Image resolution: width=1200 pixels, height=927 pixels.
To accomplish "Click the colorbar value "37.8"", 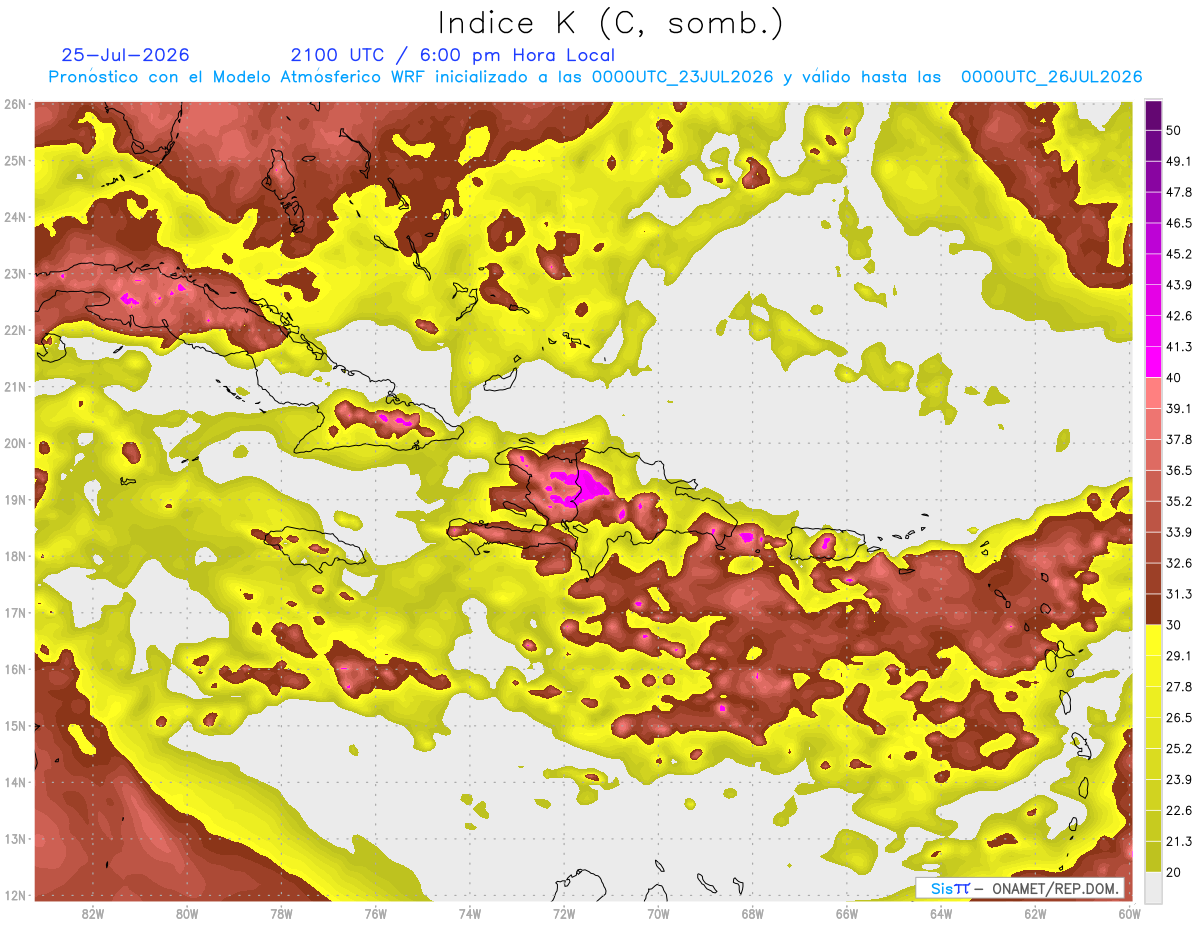I will tap(1179, 440).
